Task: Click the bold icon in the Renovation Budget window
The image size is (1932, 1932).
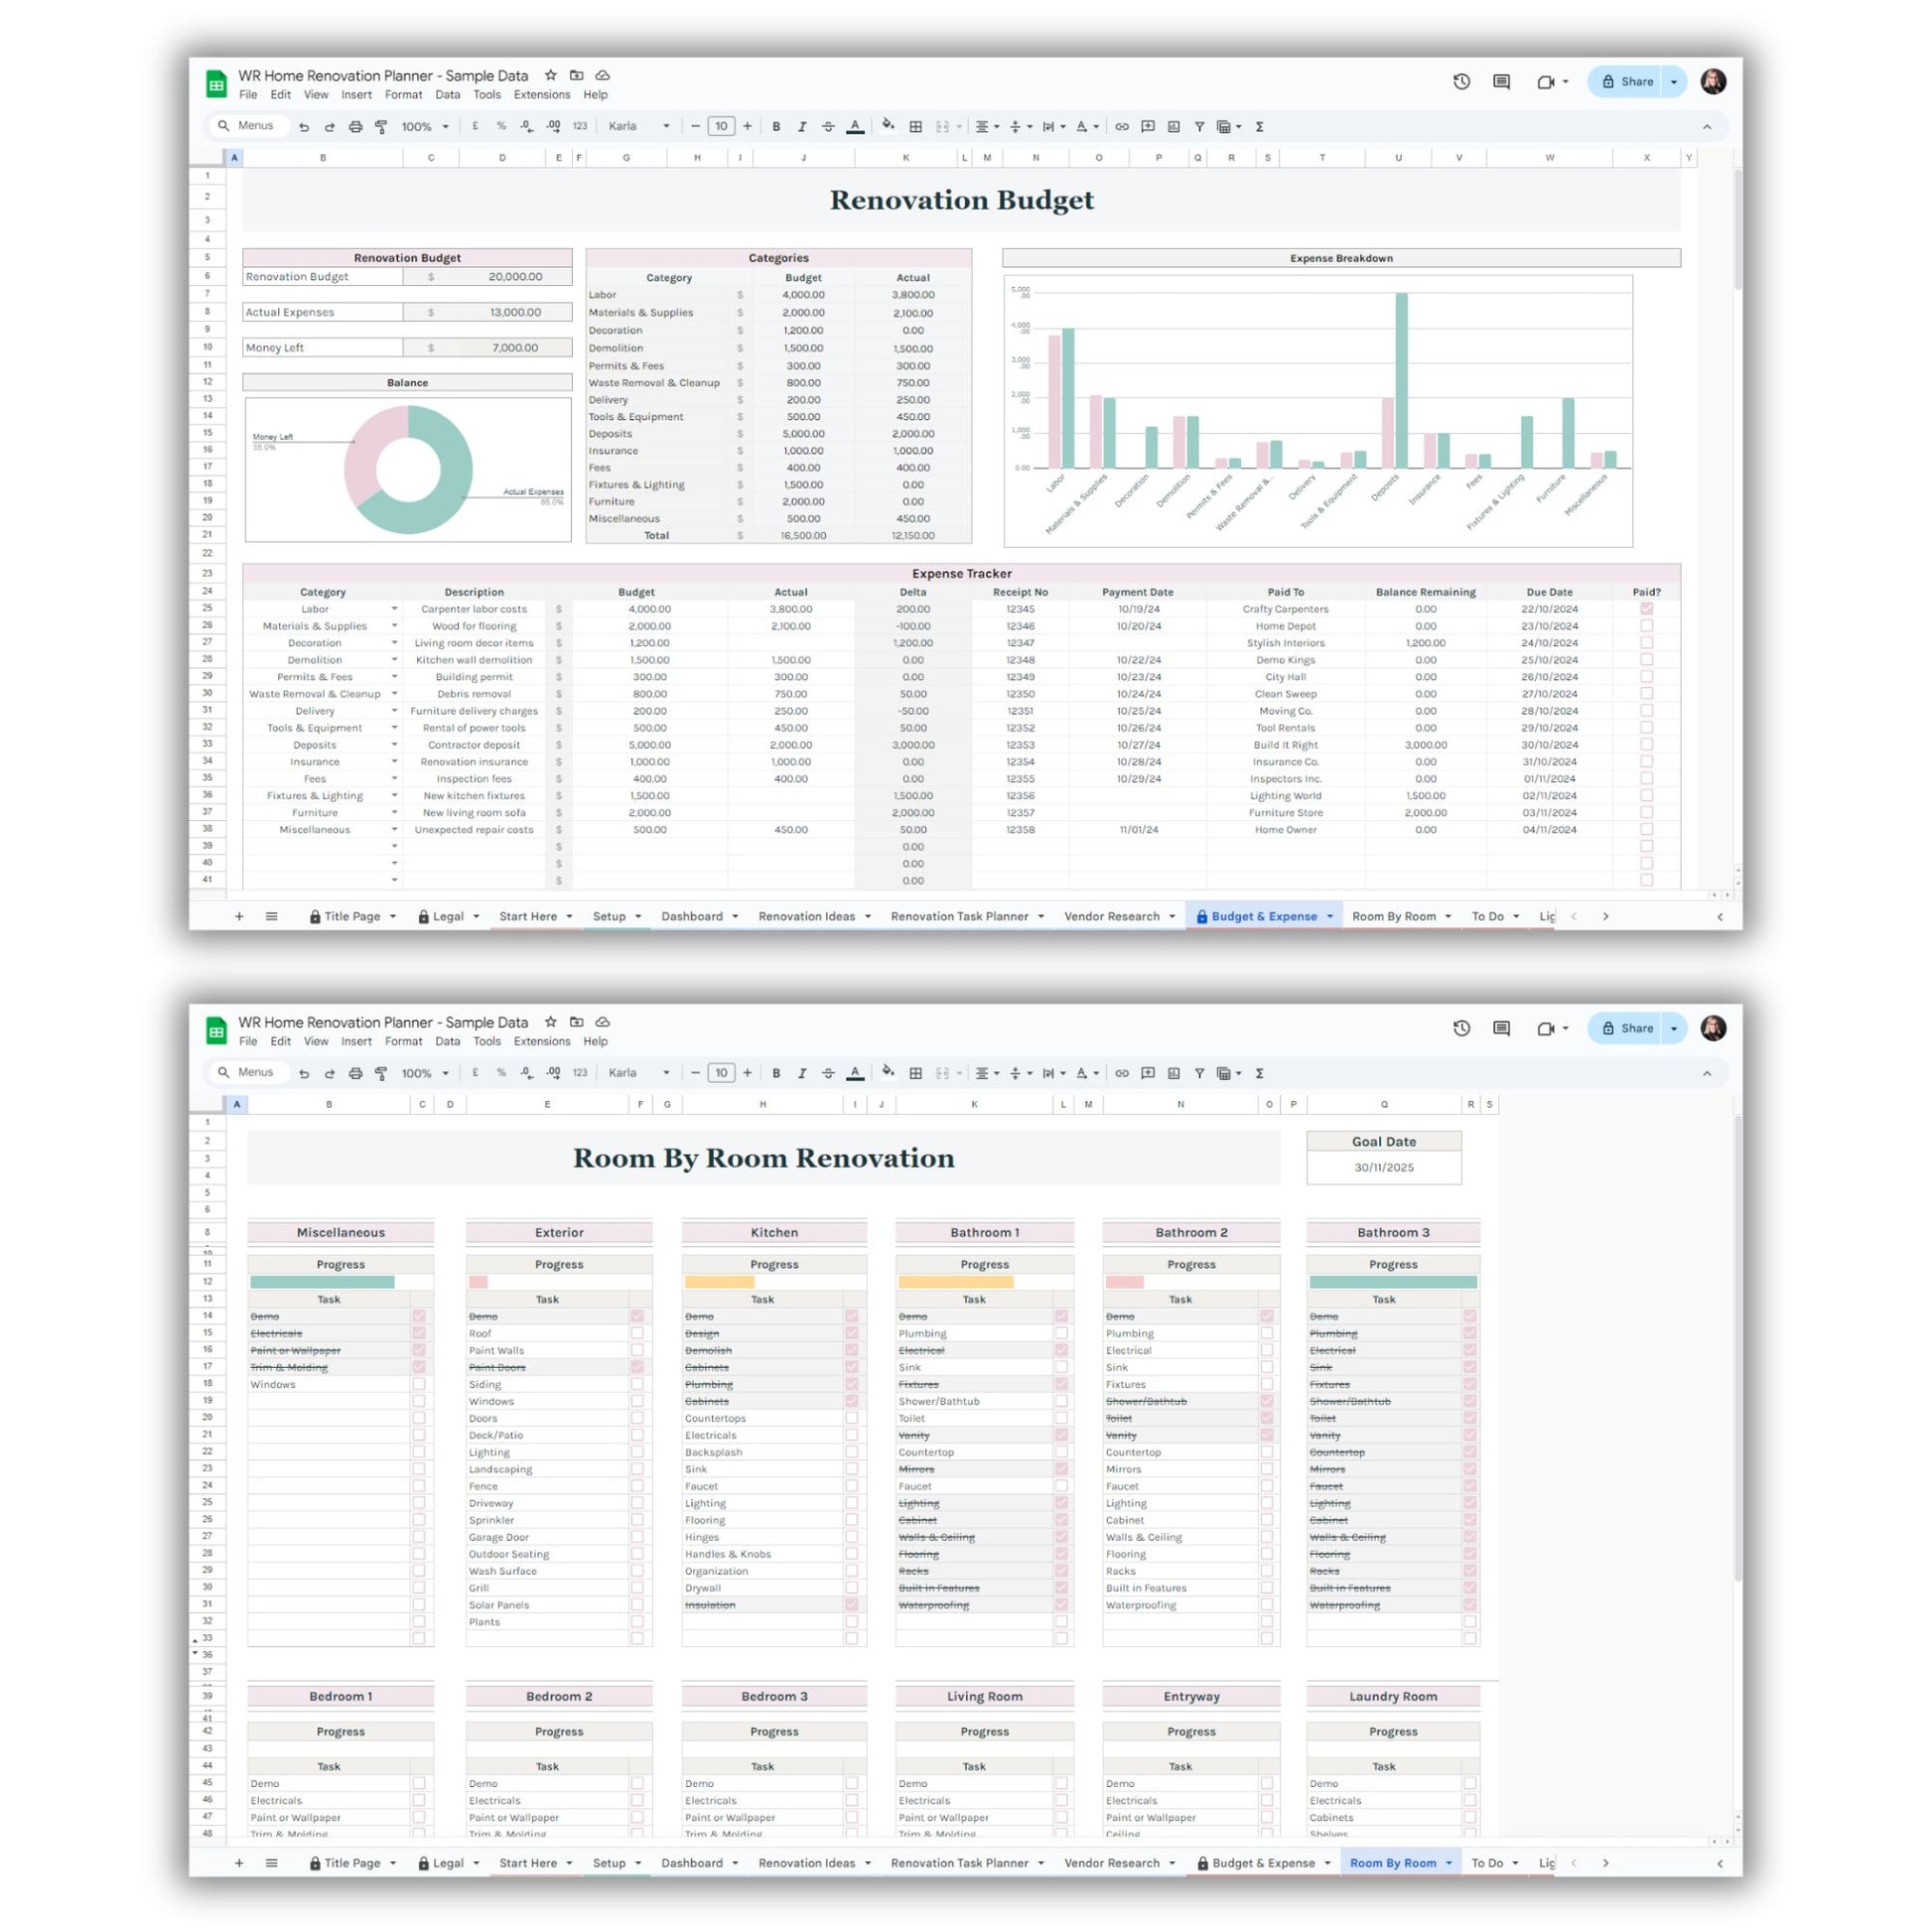Action: tap(776, 127)
